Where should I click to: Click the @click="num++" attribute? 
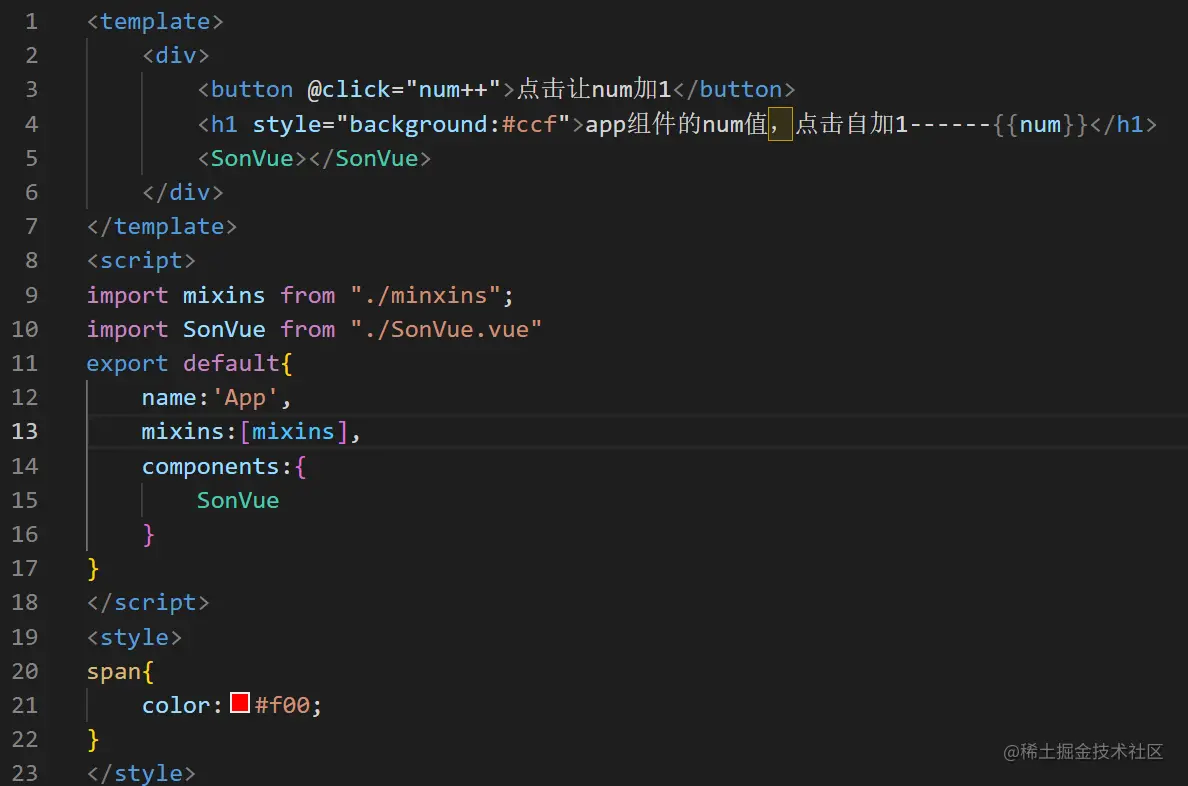pos(404,89)
